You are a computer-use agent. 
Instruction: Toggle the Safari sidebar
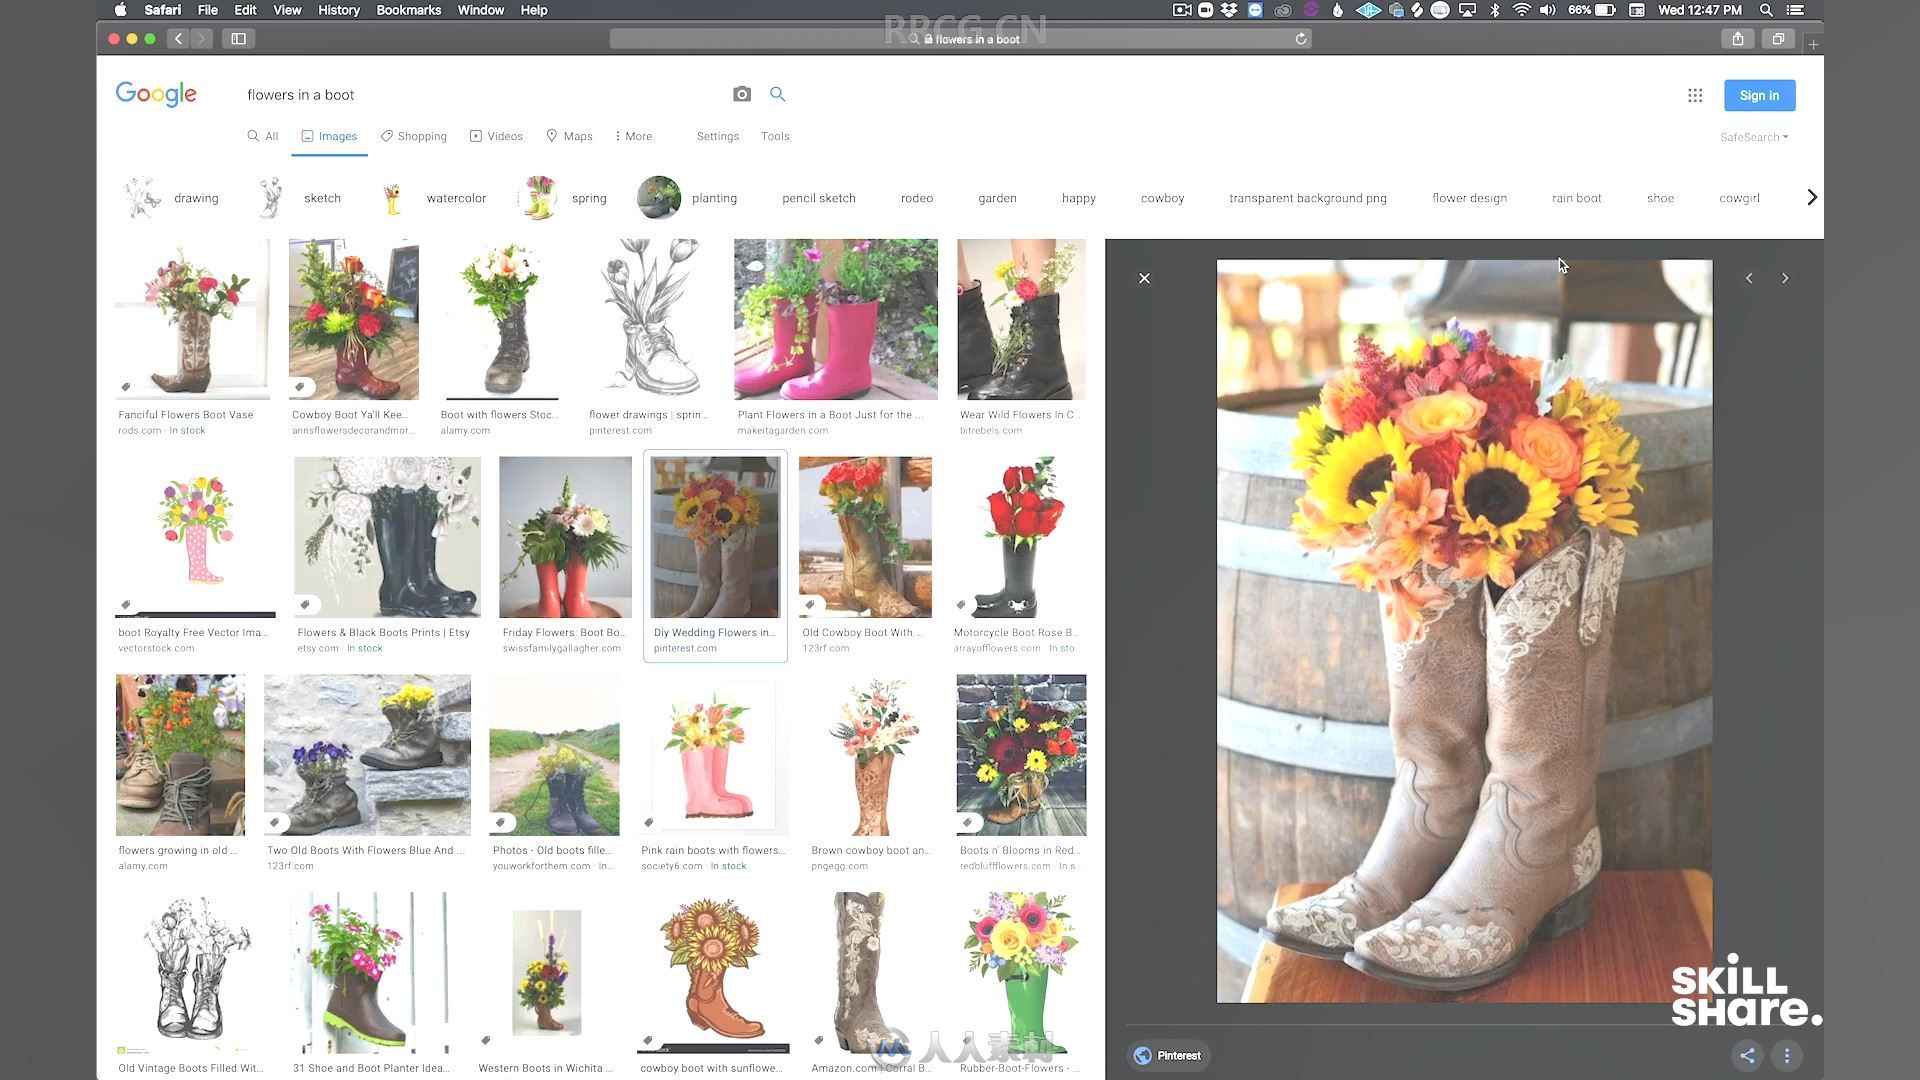238,39
